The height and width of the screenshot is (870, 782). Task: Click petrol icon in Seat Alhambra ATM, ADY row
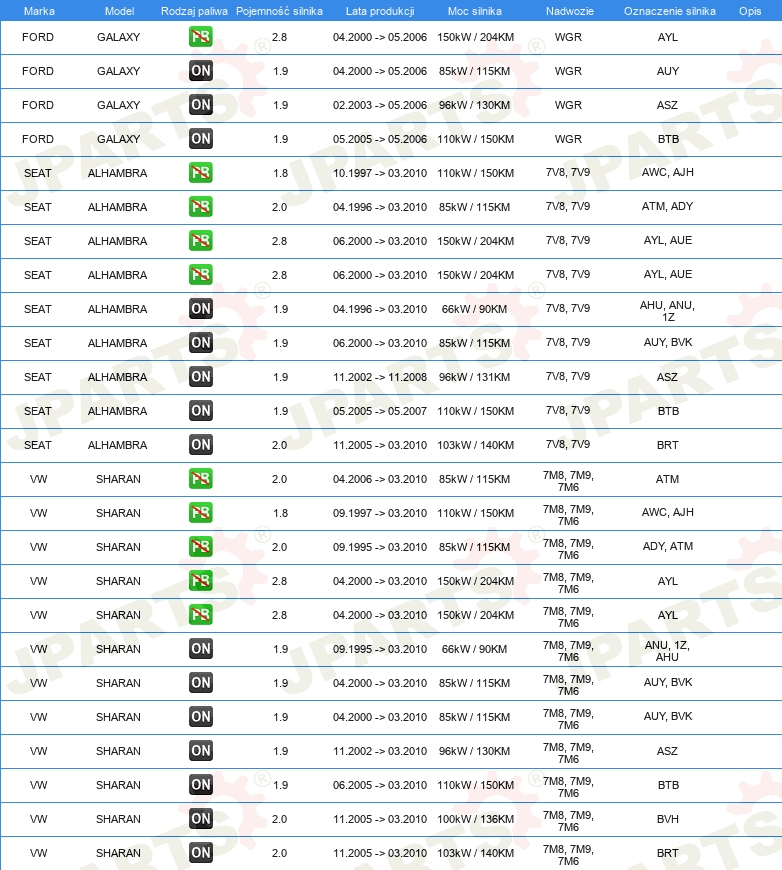200,207
